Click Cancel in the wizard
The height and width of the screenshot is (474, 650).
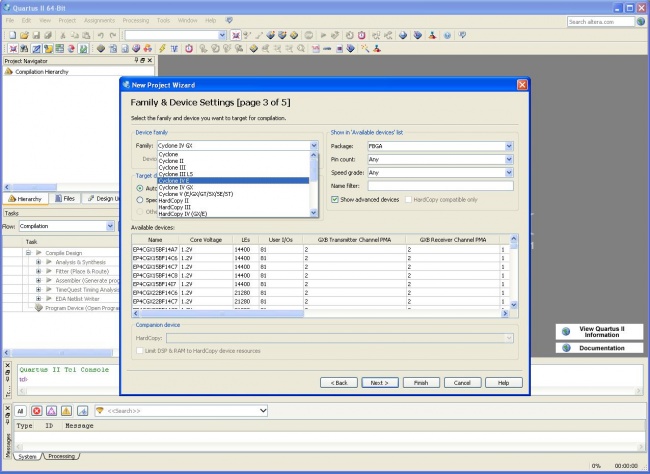pos(462,383)
